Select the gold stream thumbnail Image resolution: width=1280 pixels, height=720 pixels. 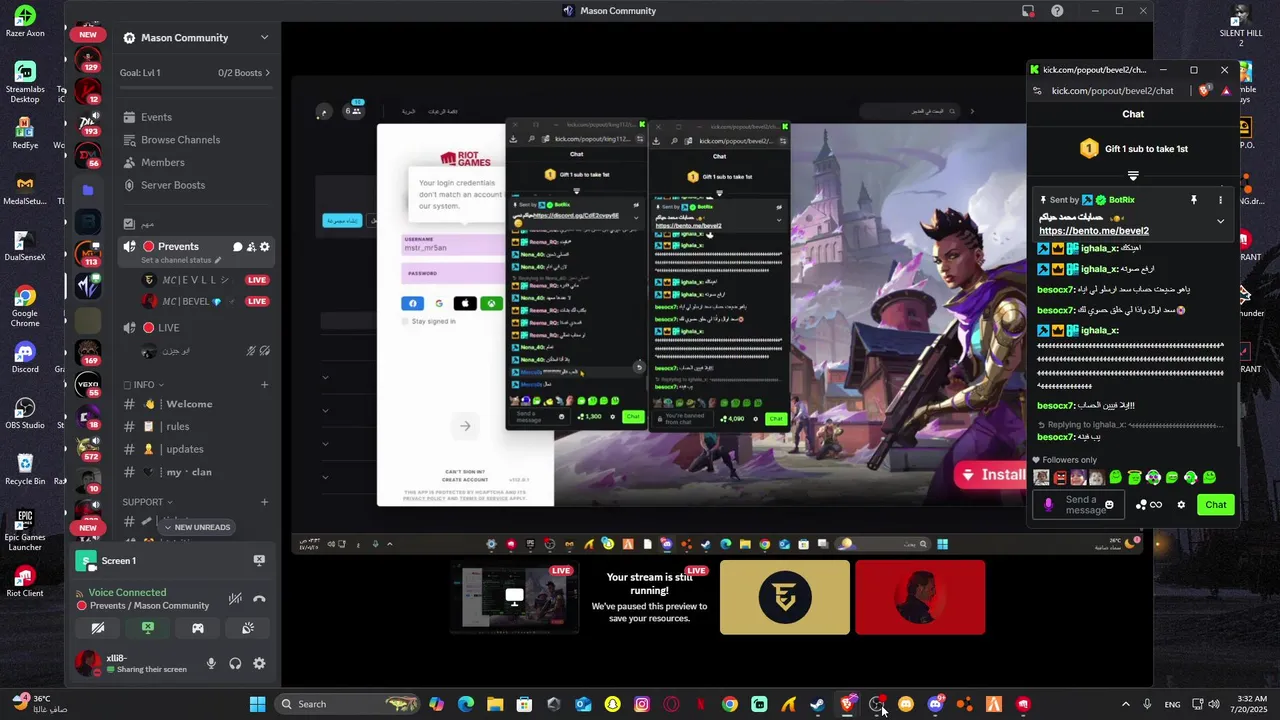[x=785, y=597]
